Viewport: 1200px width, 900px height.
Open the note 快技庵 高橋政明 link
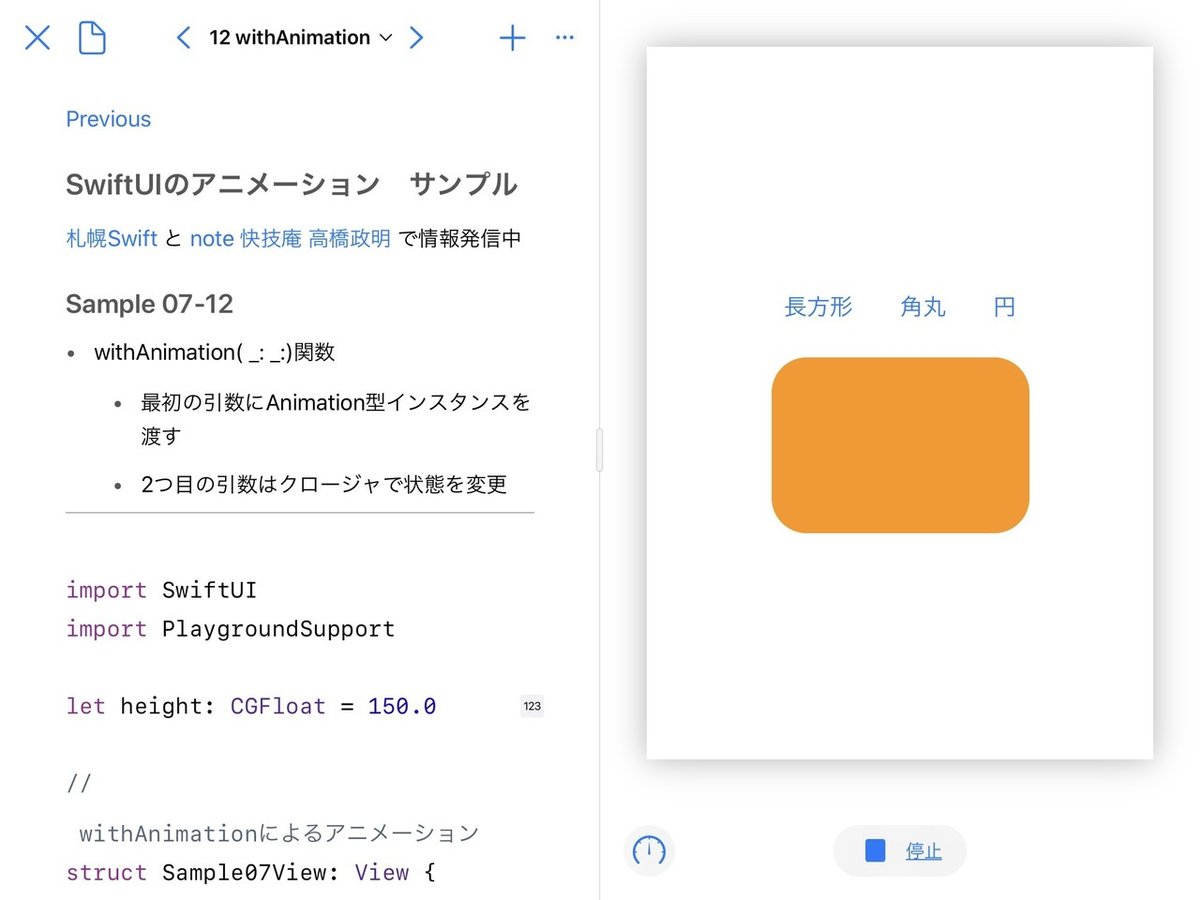point(290,238)
